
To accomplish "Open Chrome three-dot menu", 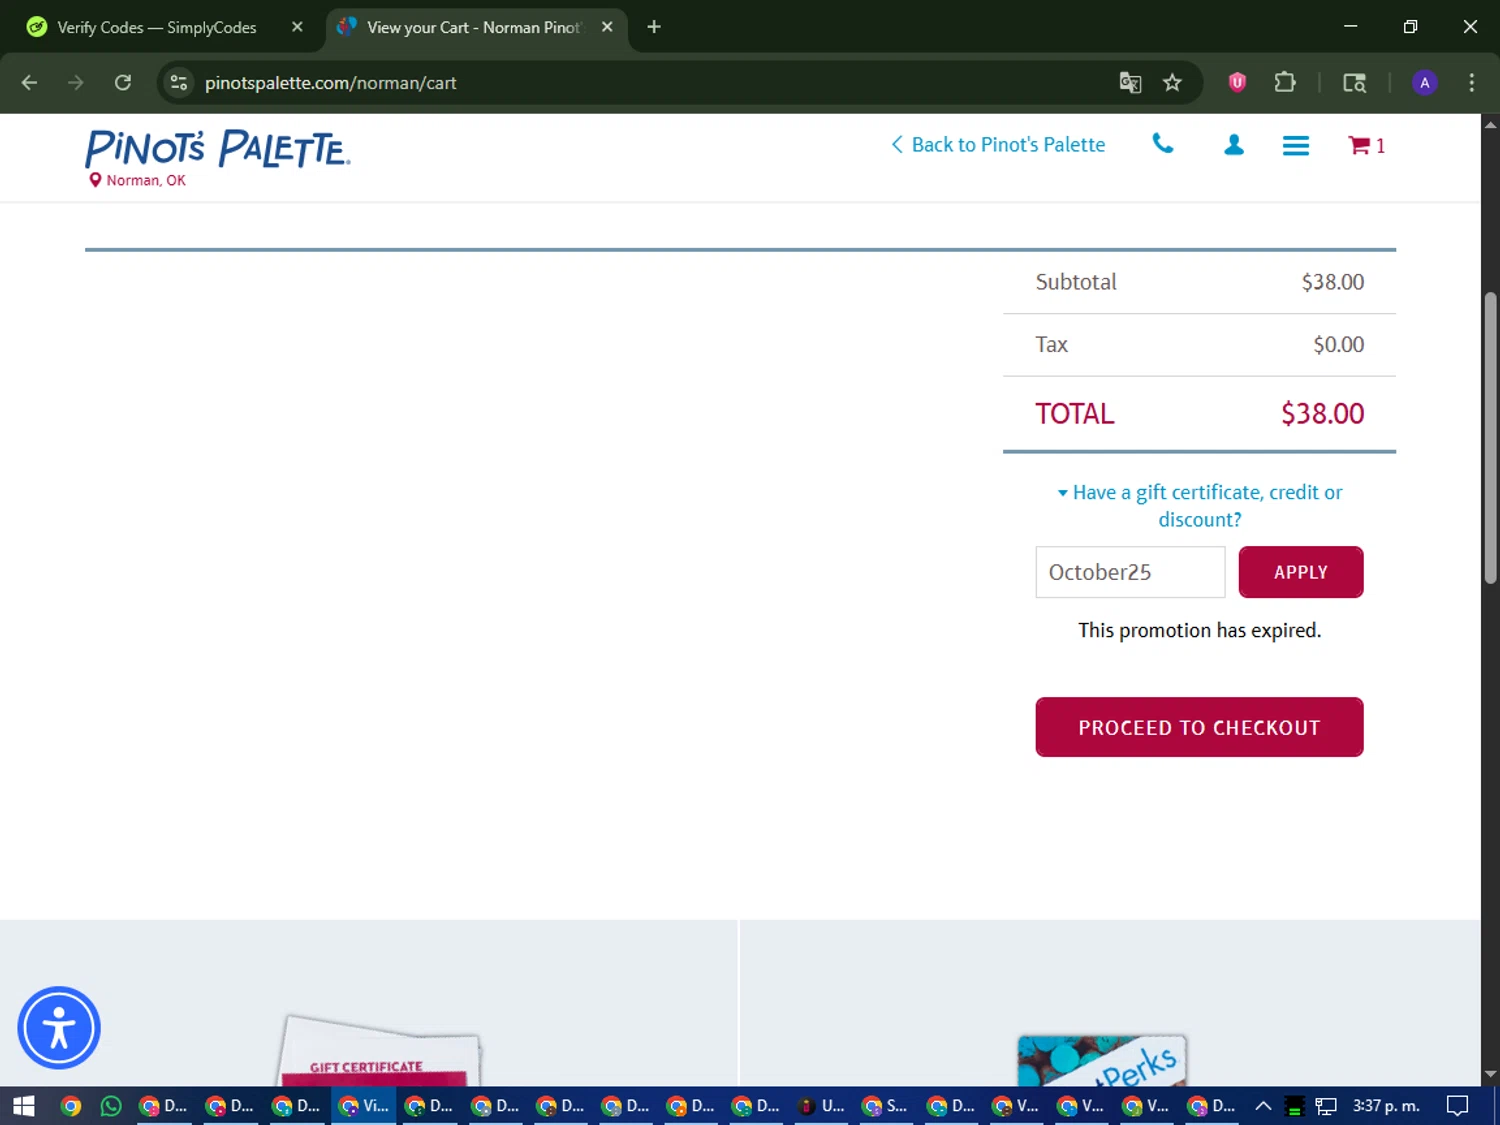I will [x=1471, y=83].
